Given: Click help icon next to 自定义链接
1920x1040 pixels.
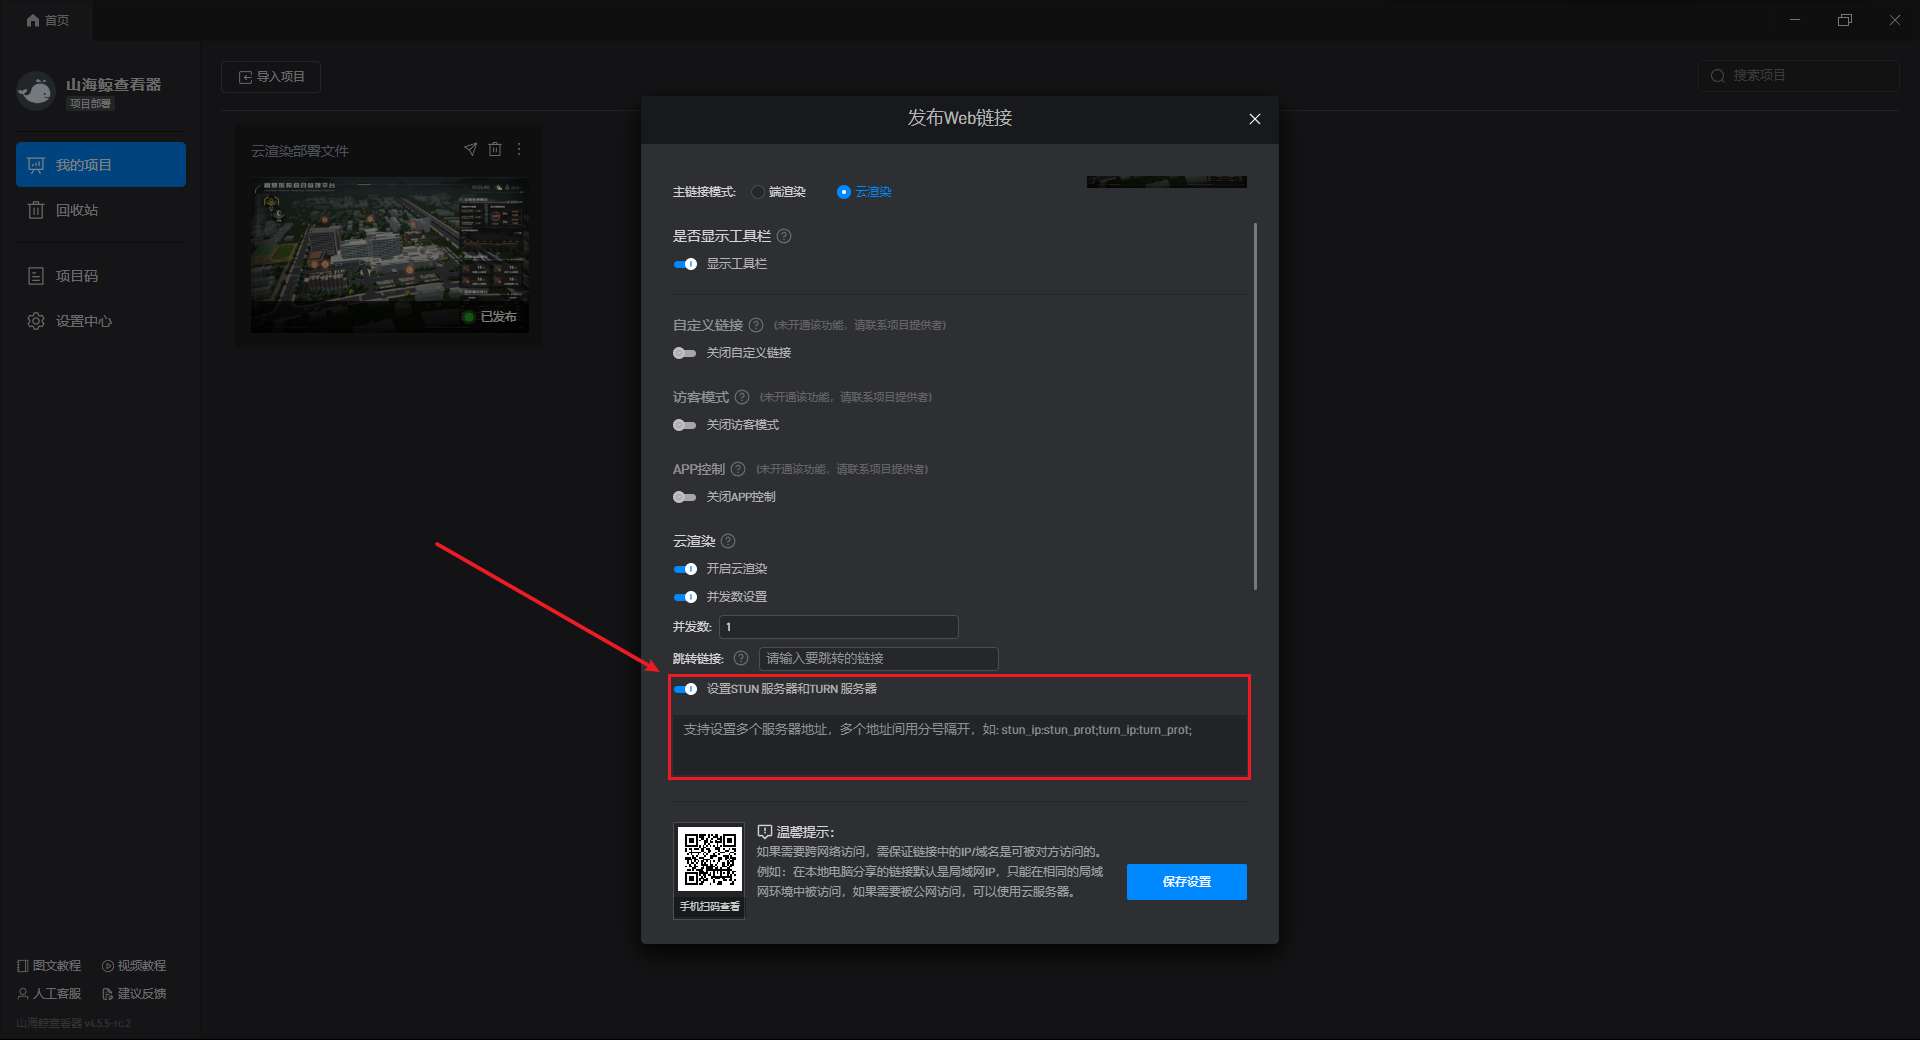Looking at the screenshot, I should tap(756, 325).
